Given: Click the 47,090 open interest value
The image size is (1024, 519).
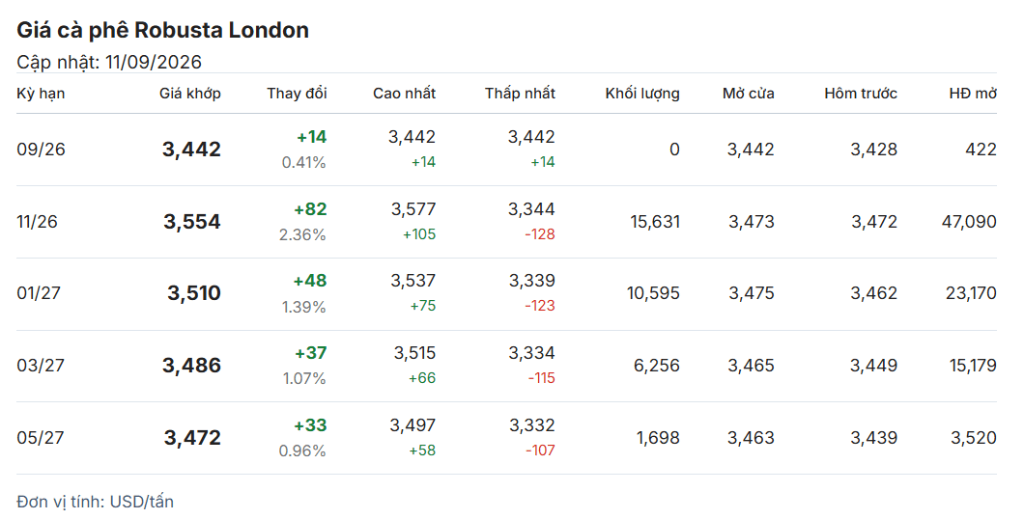Looking at the screenshot, I should pos(969,222).
